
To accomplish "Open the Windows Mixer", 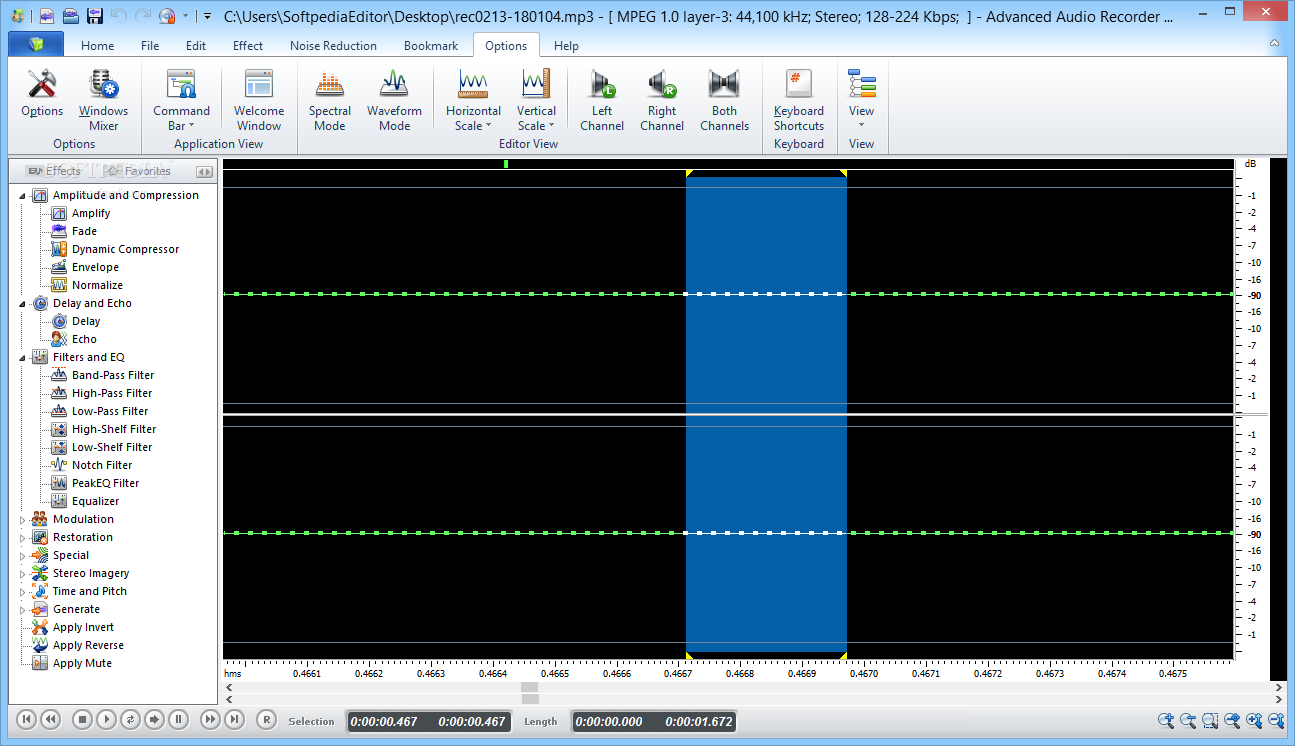I will 103,100.
